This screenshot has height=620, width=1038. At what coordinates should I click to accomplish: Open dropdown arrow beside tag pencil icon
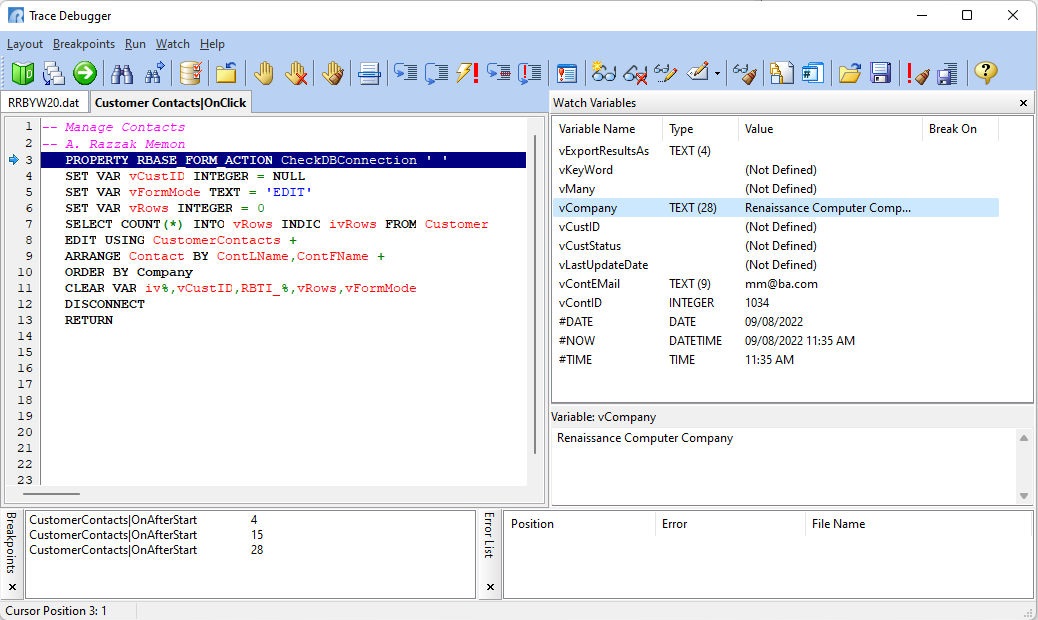(x=717, y=73)
